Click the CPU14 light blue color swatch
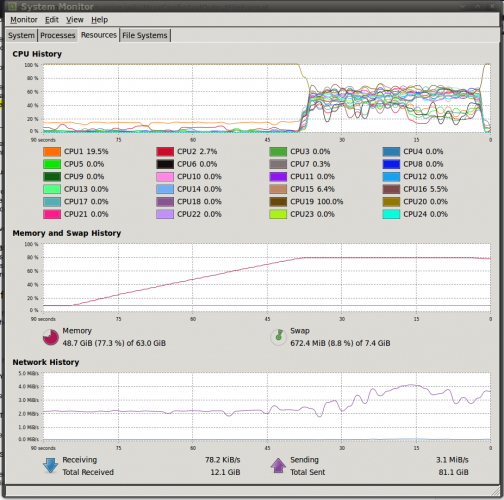Screen dimensions: 504x500 click(x=165, y=189)
